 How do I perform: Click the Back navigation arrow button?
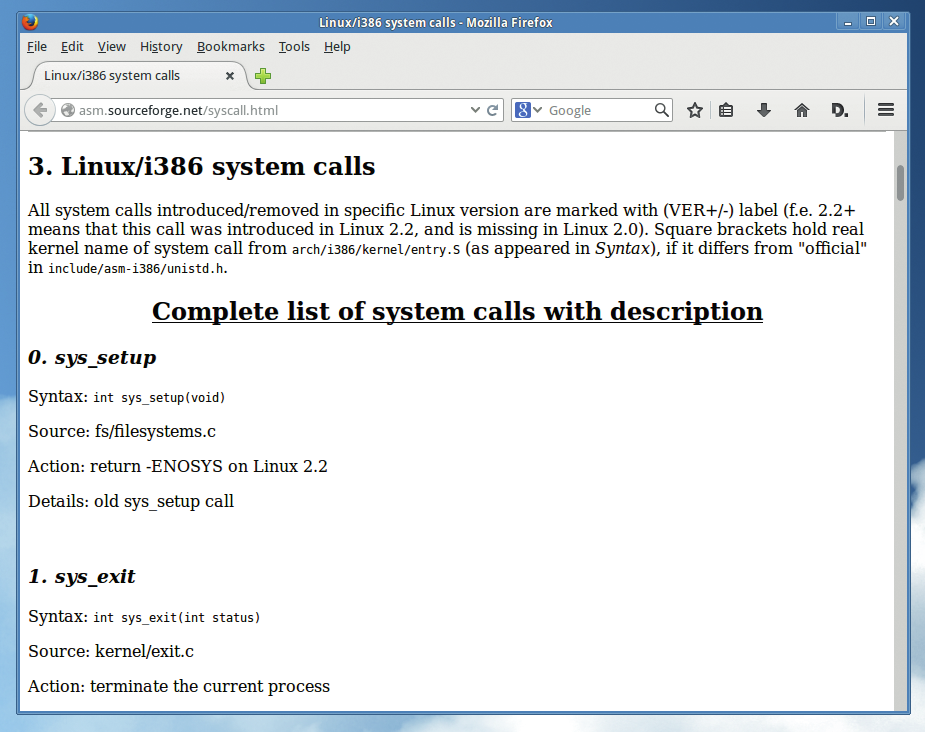[x=40, y=110]
